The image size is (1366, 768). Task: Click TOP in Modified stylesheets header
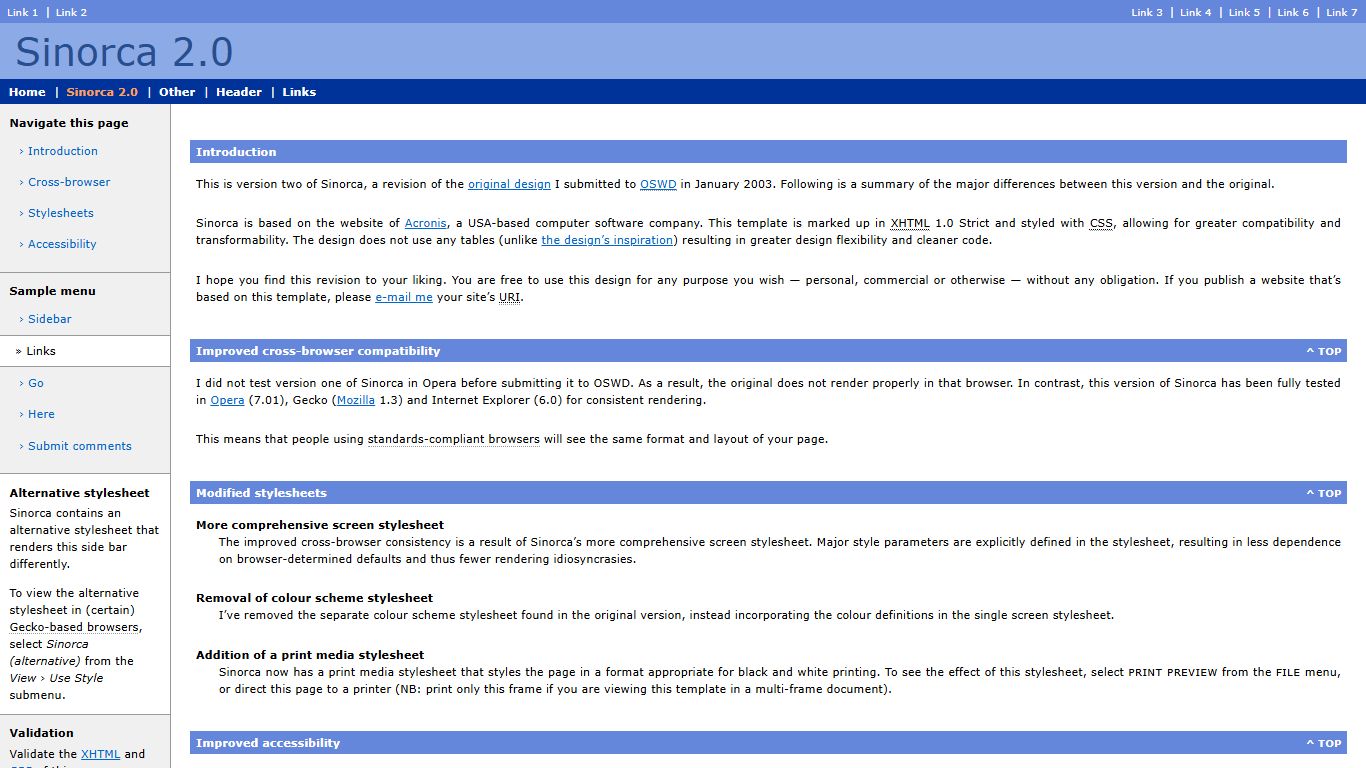click(1324, 493)
